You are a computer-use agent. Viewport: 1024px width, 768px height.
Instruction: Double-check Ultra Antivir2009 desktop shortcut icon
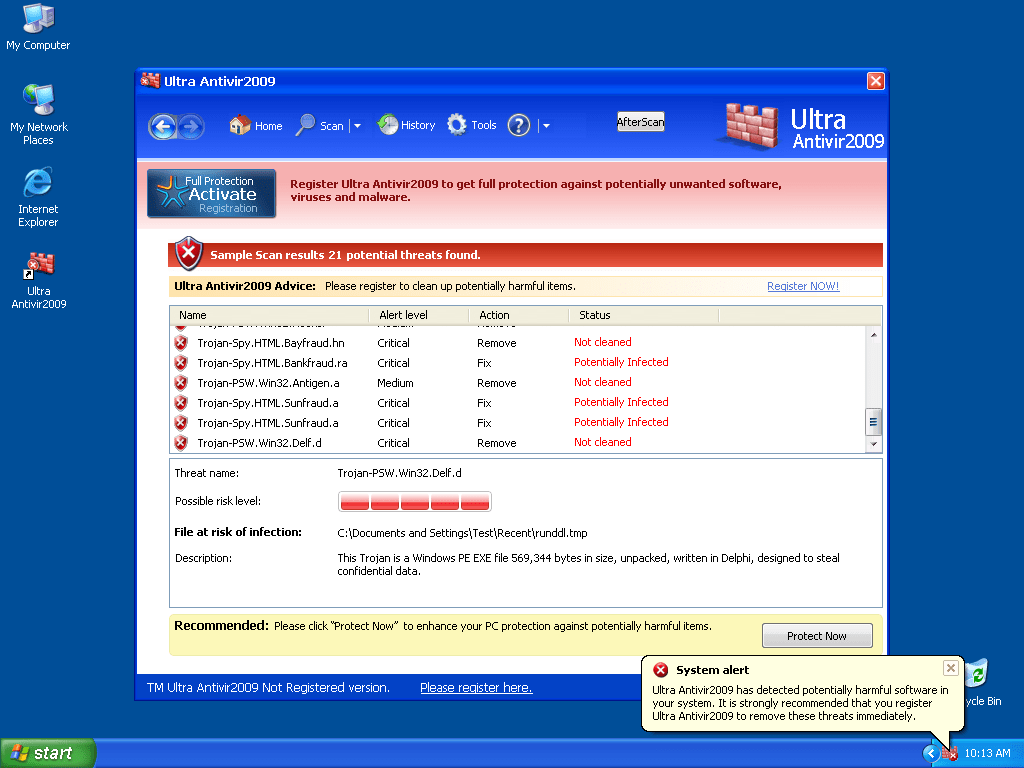pos(39,266)
